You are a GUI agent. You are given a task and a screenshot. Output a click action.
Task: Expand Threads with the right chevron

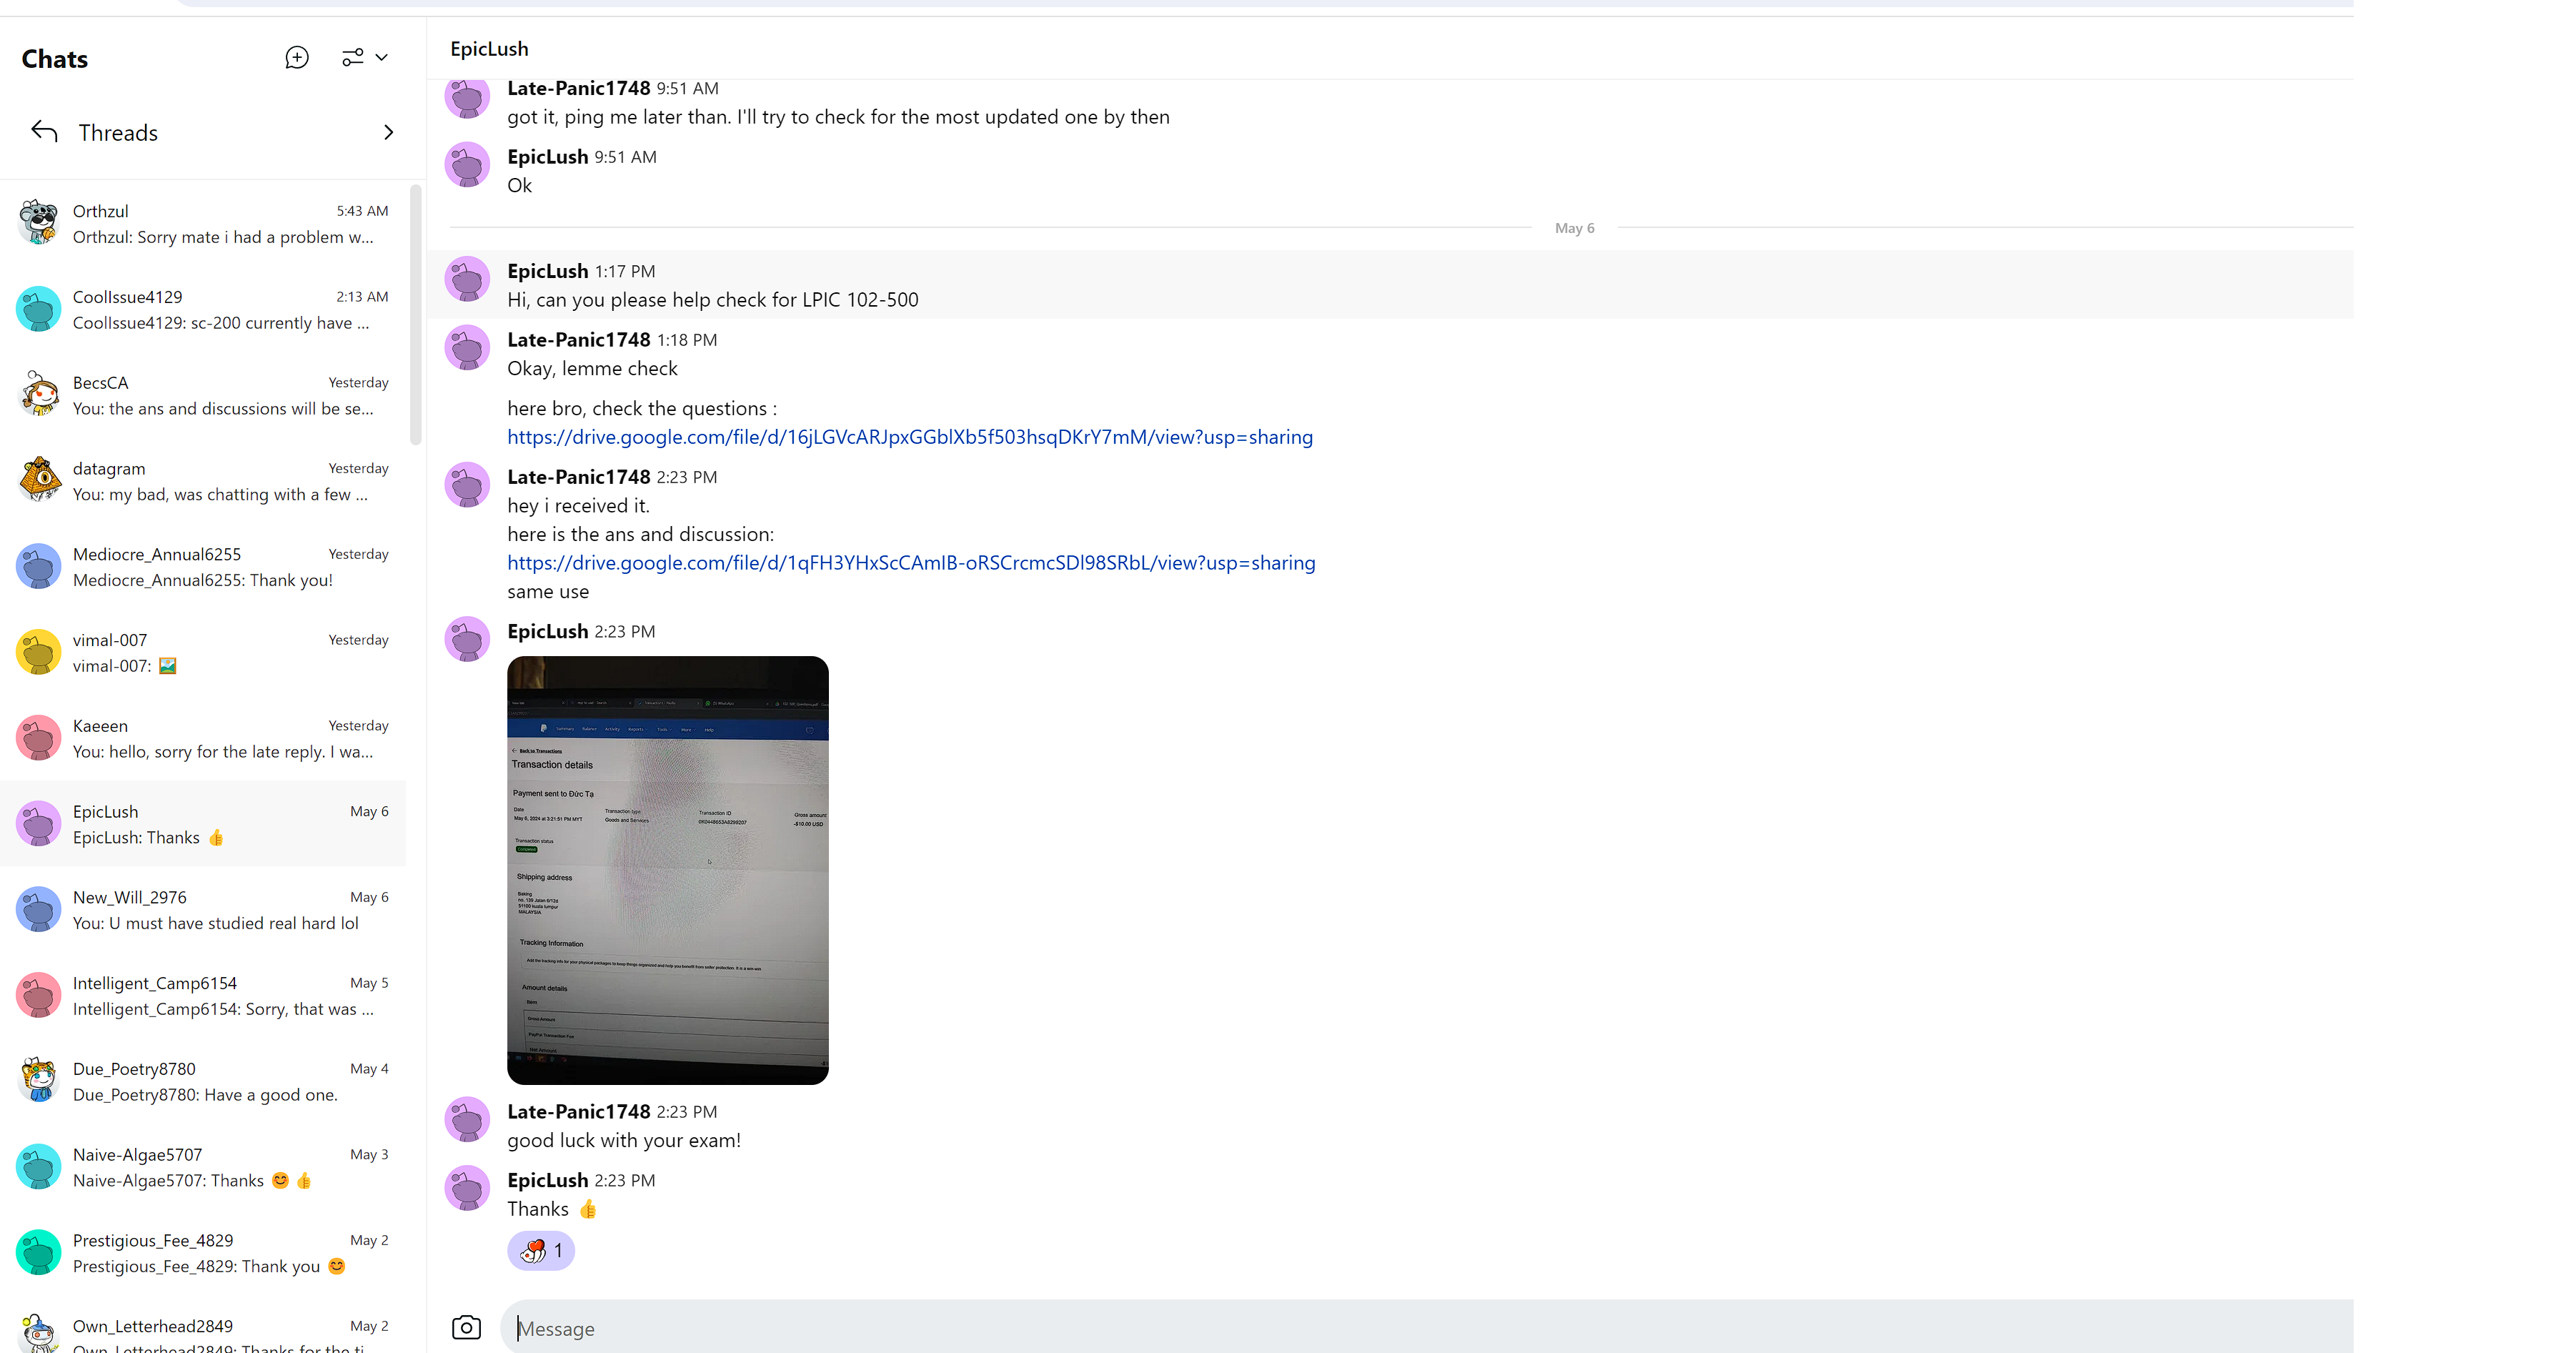tap(389, 132)
